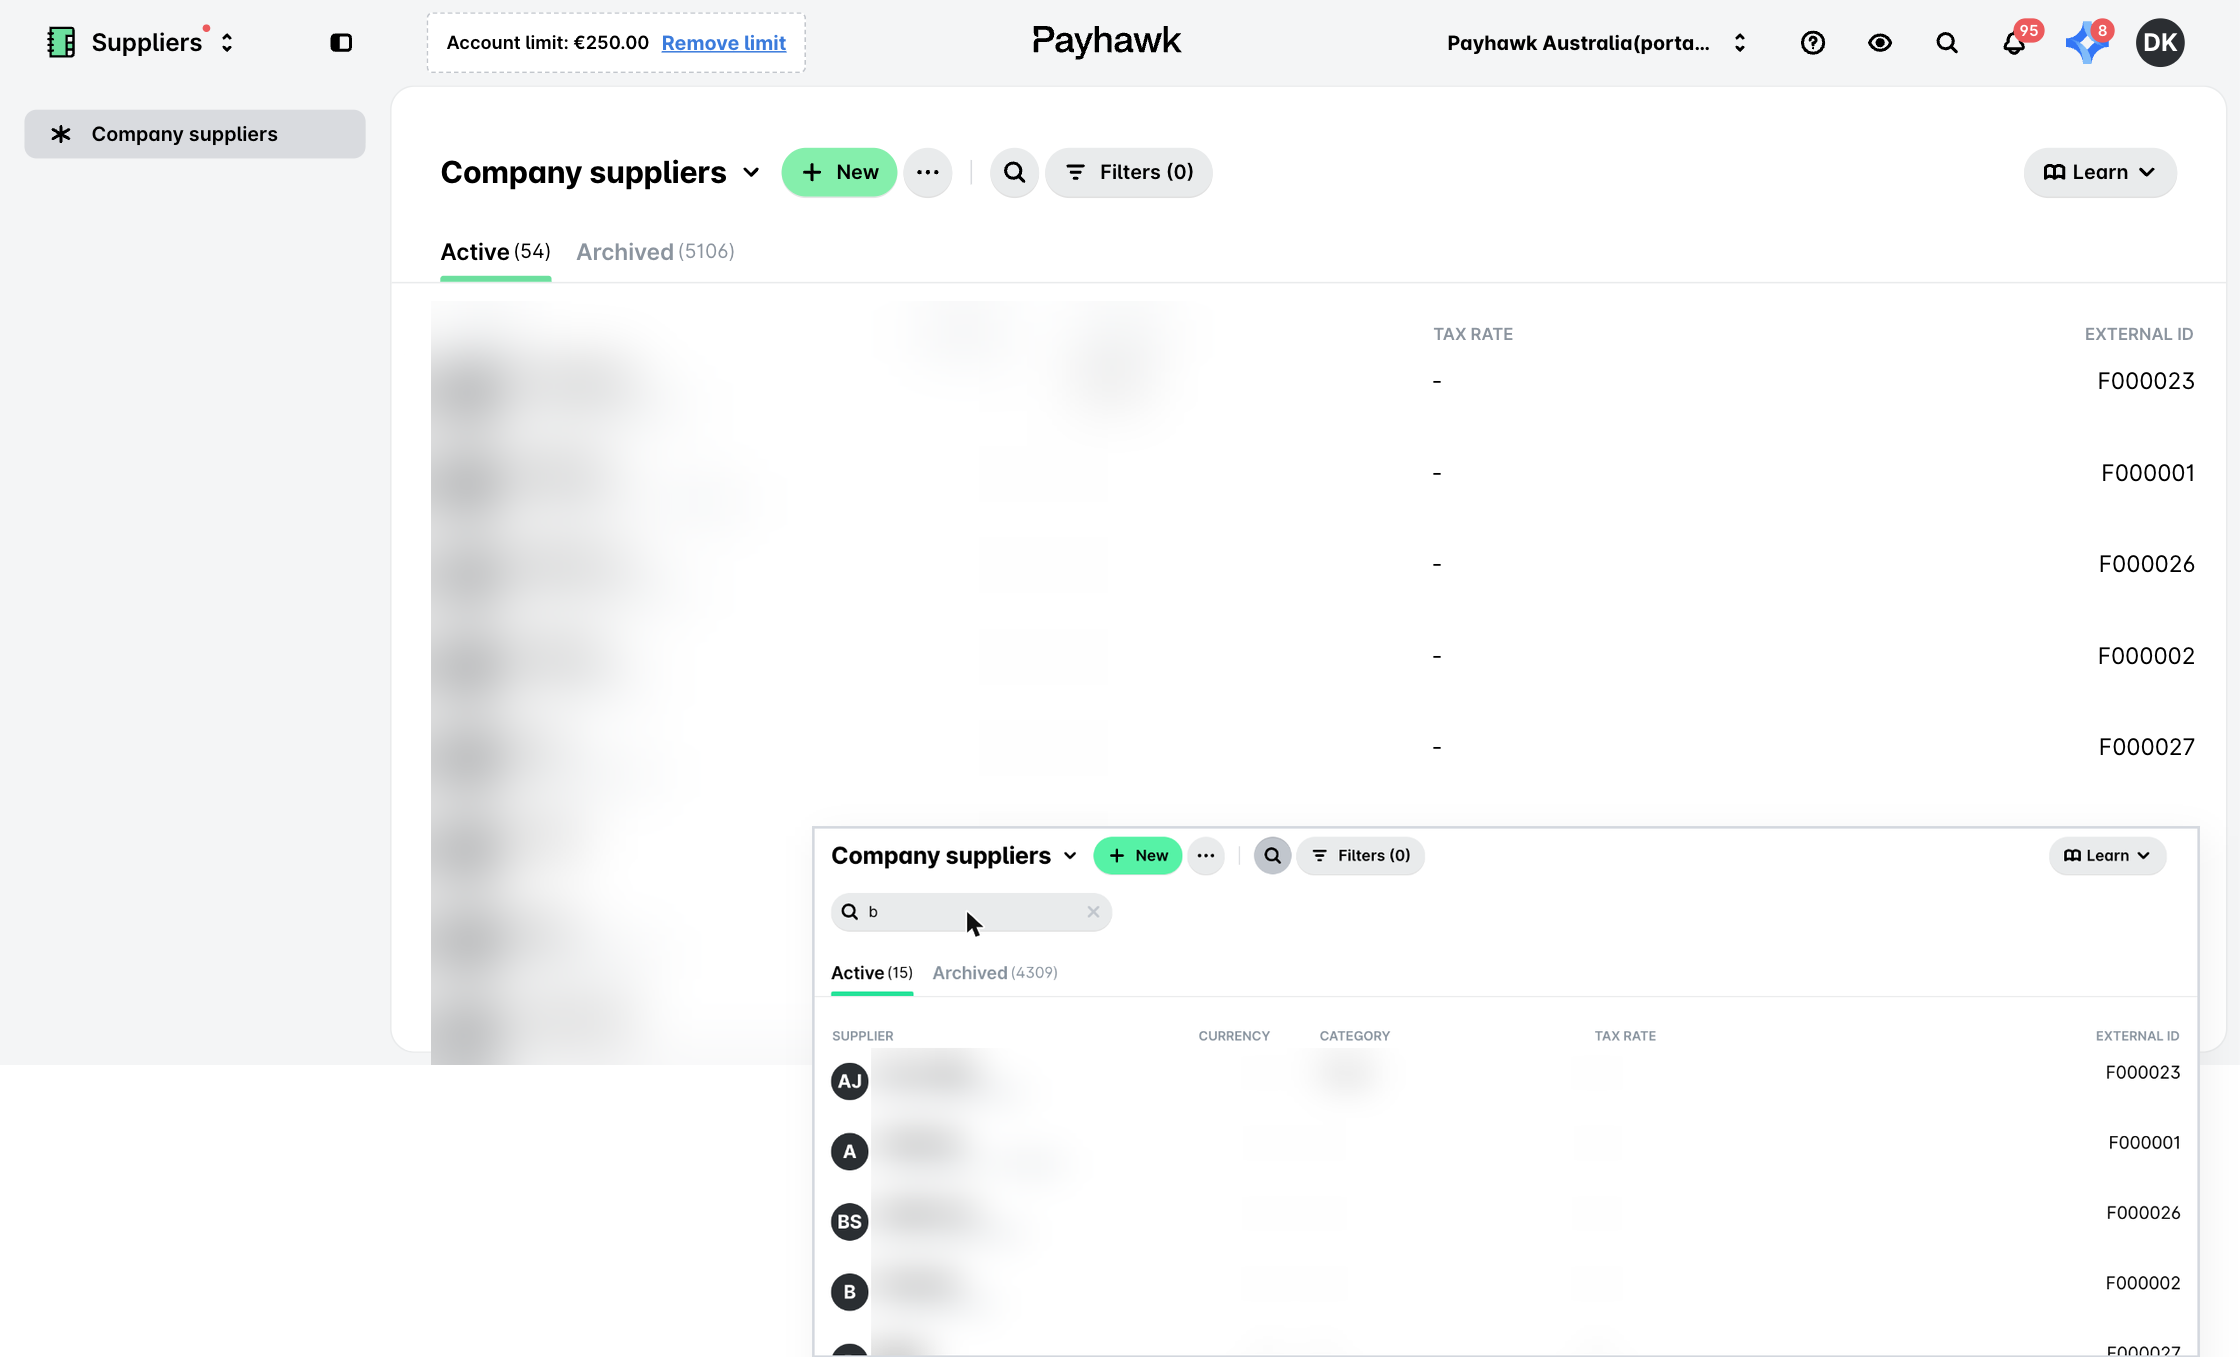Click the CATEGORY column header in inset
This screenshot has width=2240, height=1357.
tap(1355, 1036)
